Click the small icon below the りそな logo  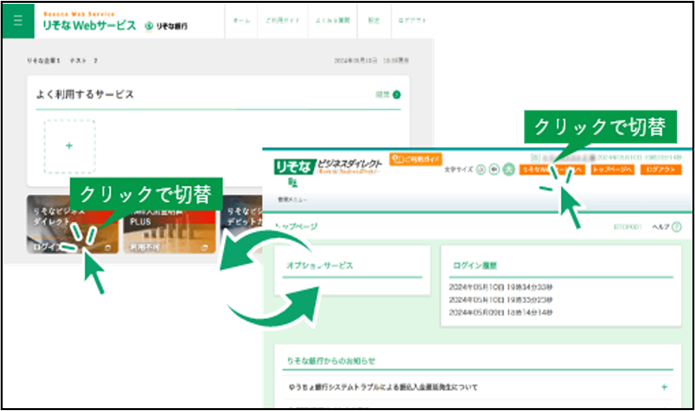293,182
